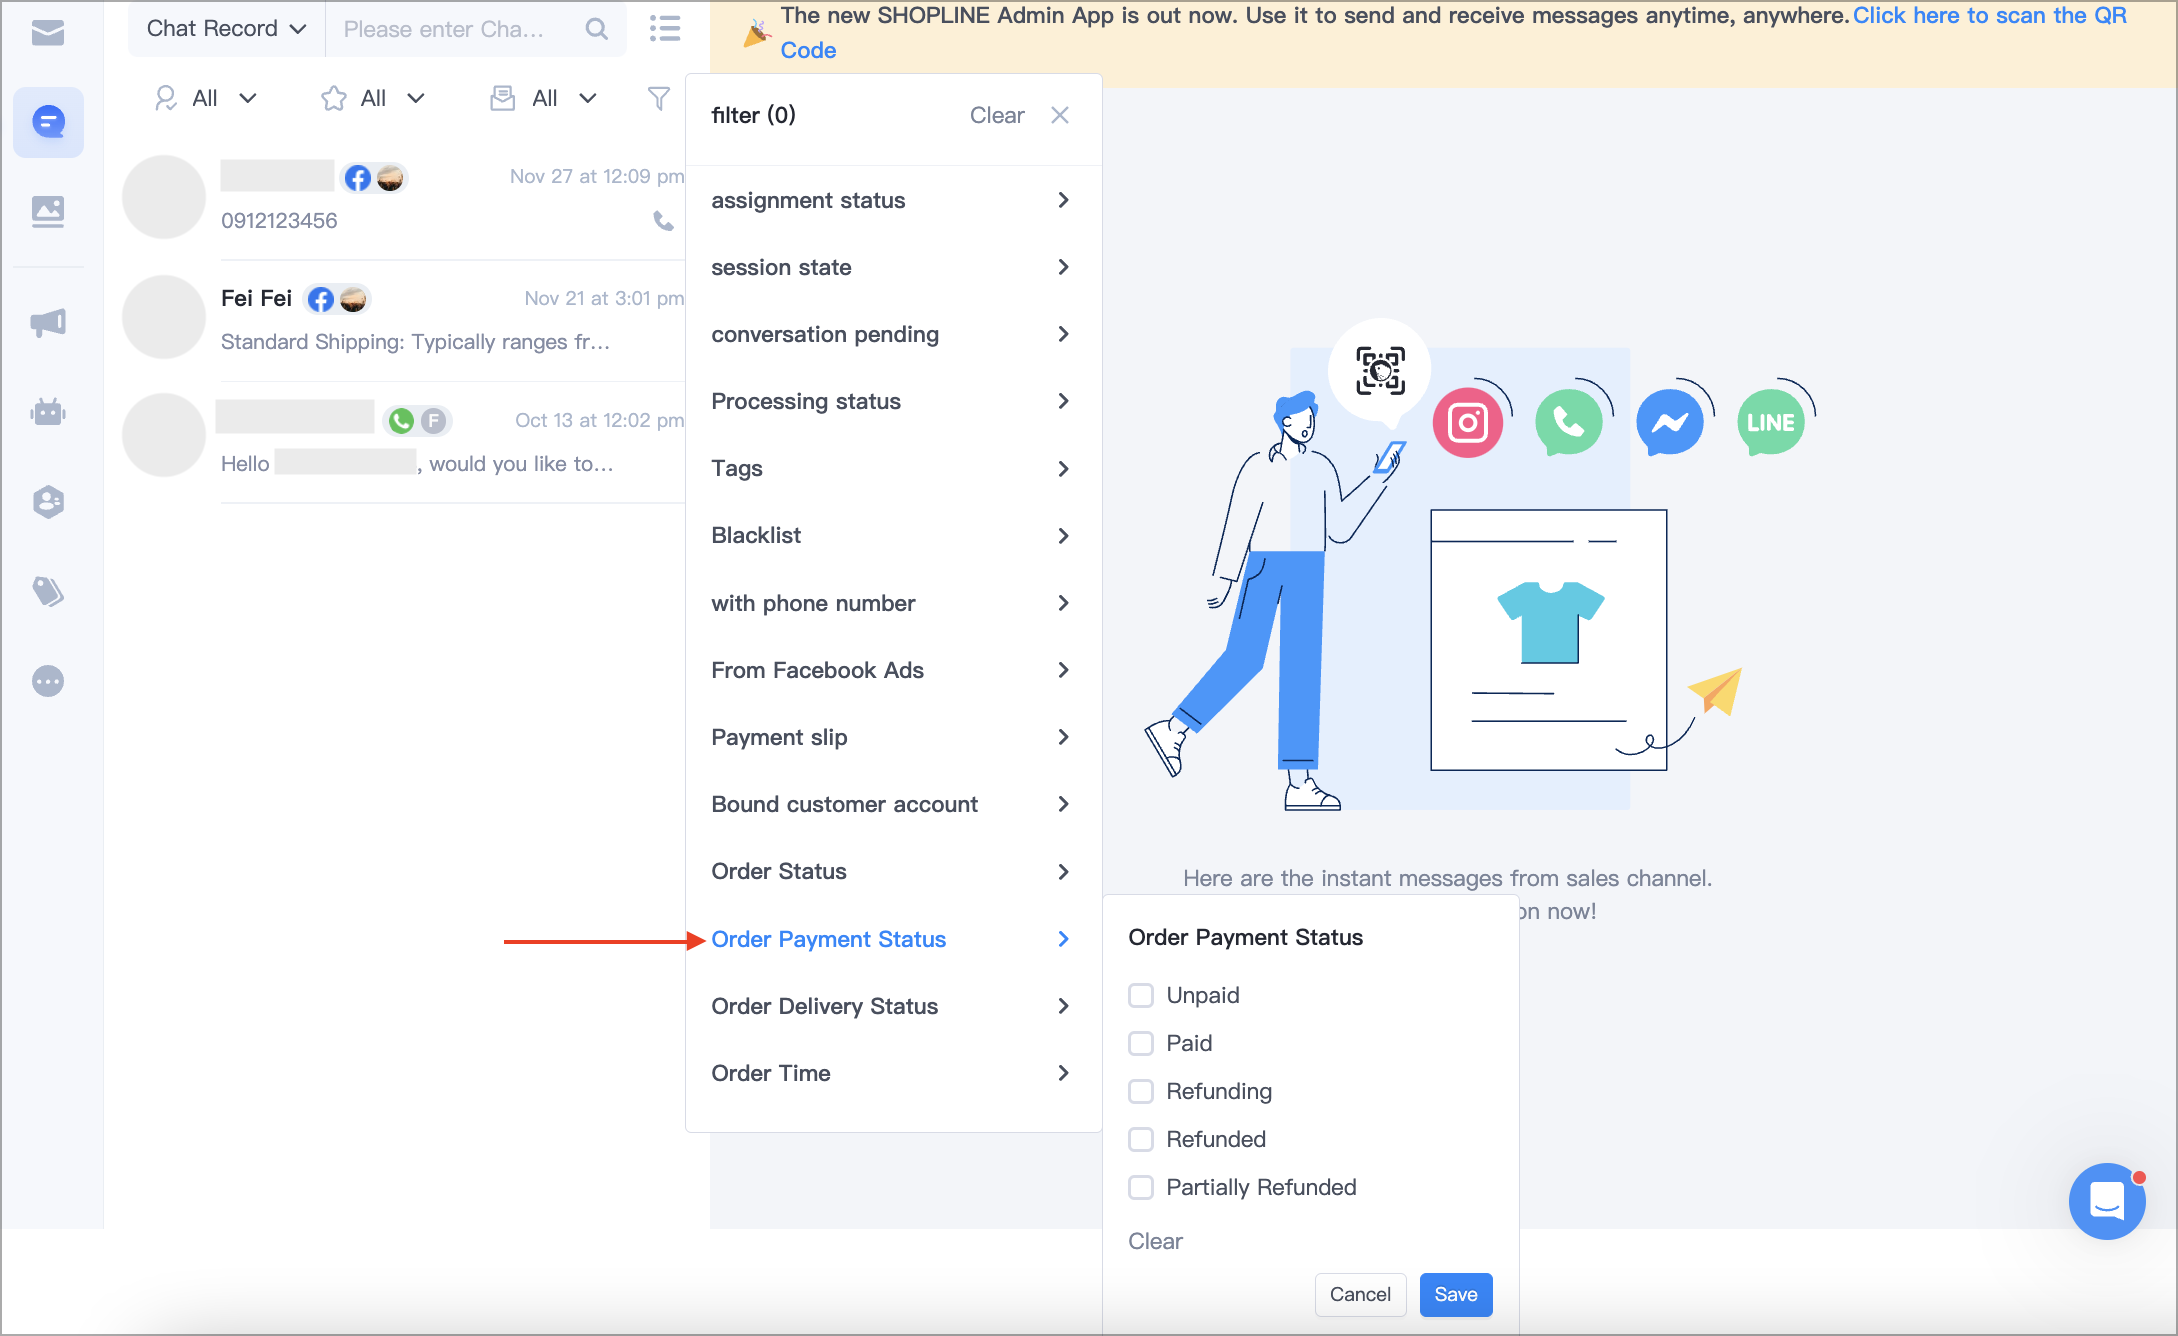
Task: Open the image gallery sidebar icon
Action: coord(48,211)
